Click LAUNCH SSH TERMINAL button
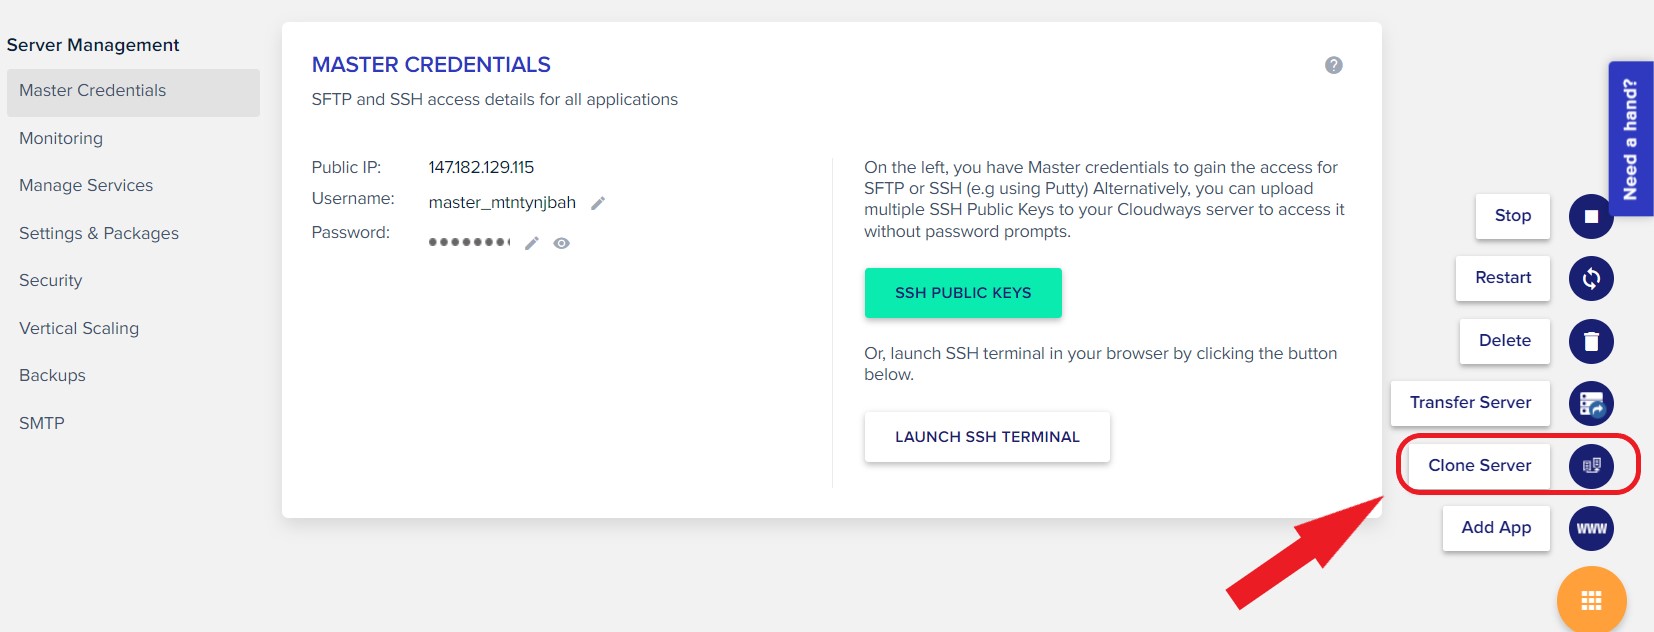The width and height of the screenshot is (1654, 632). pyautogui.click(x=987, y=437)
